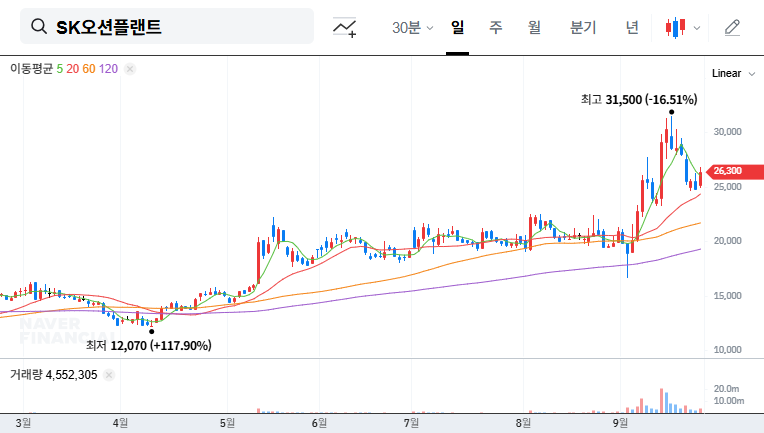The height and width of the screenshot is (433, 764).
Task: Select the 60-day moving average value
Action: point(89,69)
